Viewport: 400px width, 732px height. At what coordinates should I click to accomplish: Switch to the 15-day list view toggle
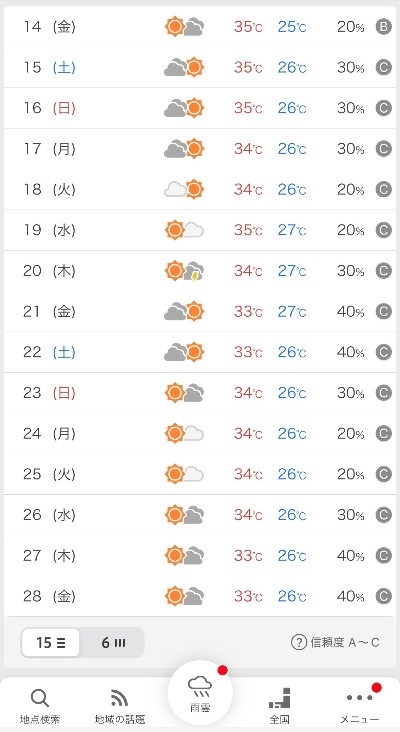(x=51, y=643)
